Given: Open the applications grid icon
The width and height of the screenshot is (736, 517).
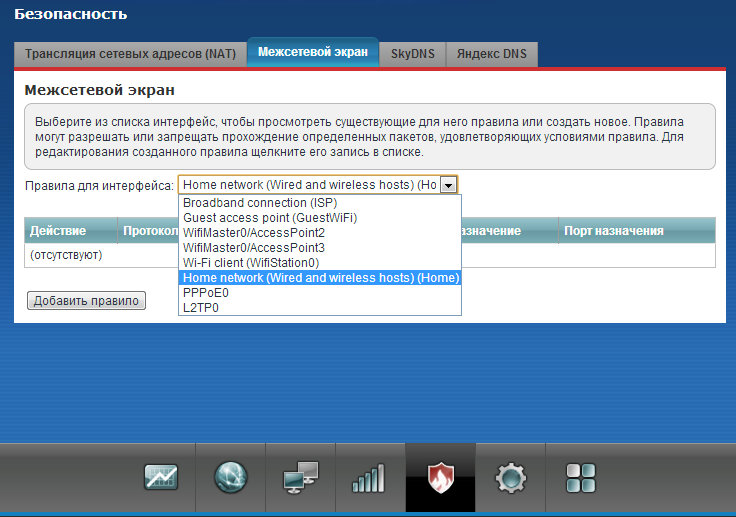Looking at the screenshot, I should pyautogui.click(x=579, y=478).
